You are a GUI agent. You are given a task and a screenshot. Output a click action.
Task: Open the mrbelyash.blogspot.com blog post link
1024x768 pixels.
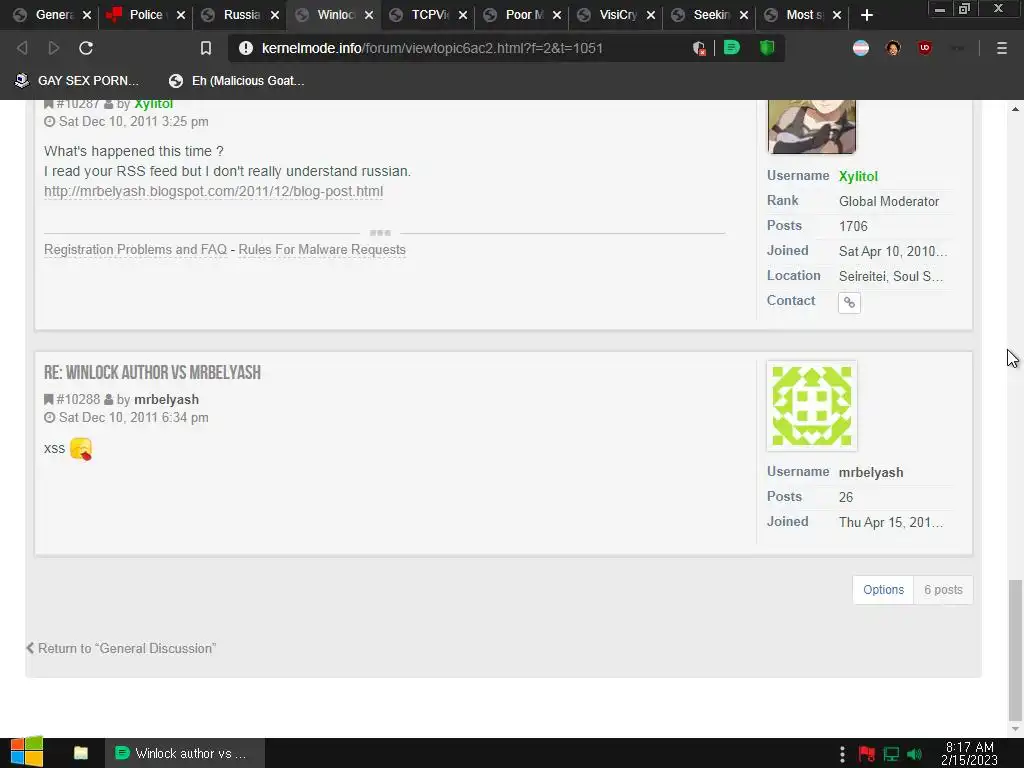click(214, 191)
